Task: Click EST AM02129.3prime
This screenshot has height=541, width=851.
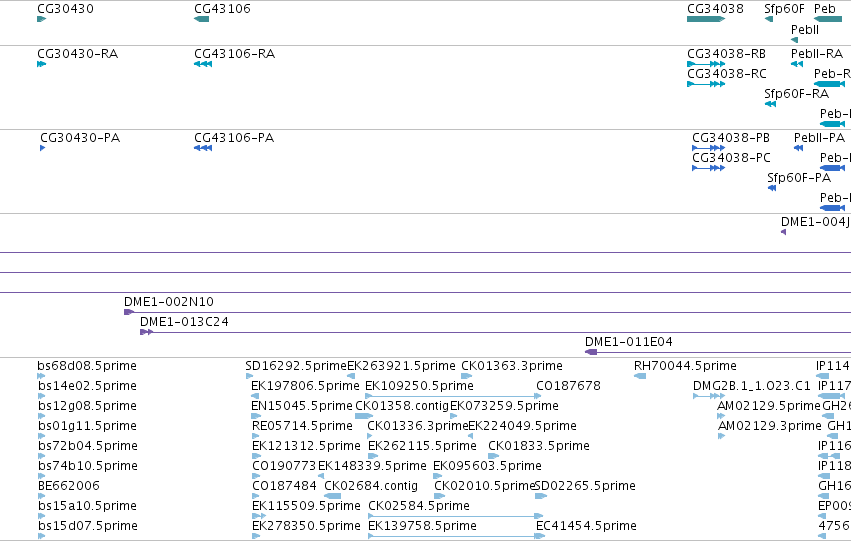Action: pos(769,426)
